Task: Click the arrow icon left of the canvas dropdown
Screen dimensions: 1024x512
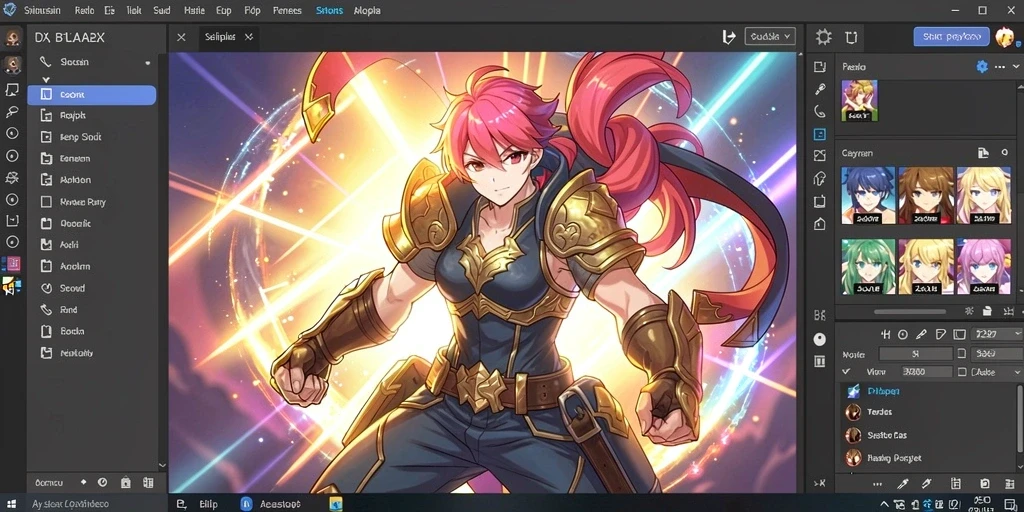Action: pyautogui.click(x=729, y=37)
